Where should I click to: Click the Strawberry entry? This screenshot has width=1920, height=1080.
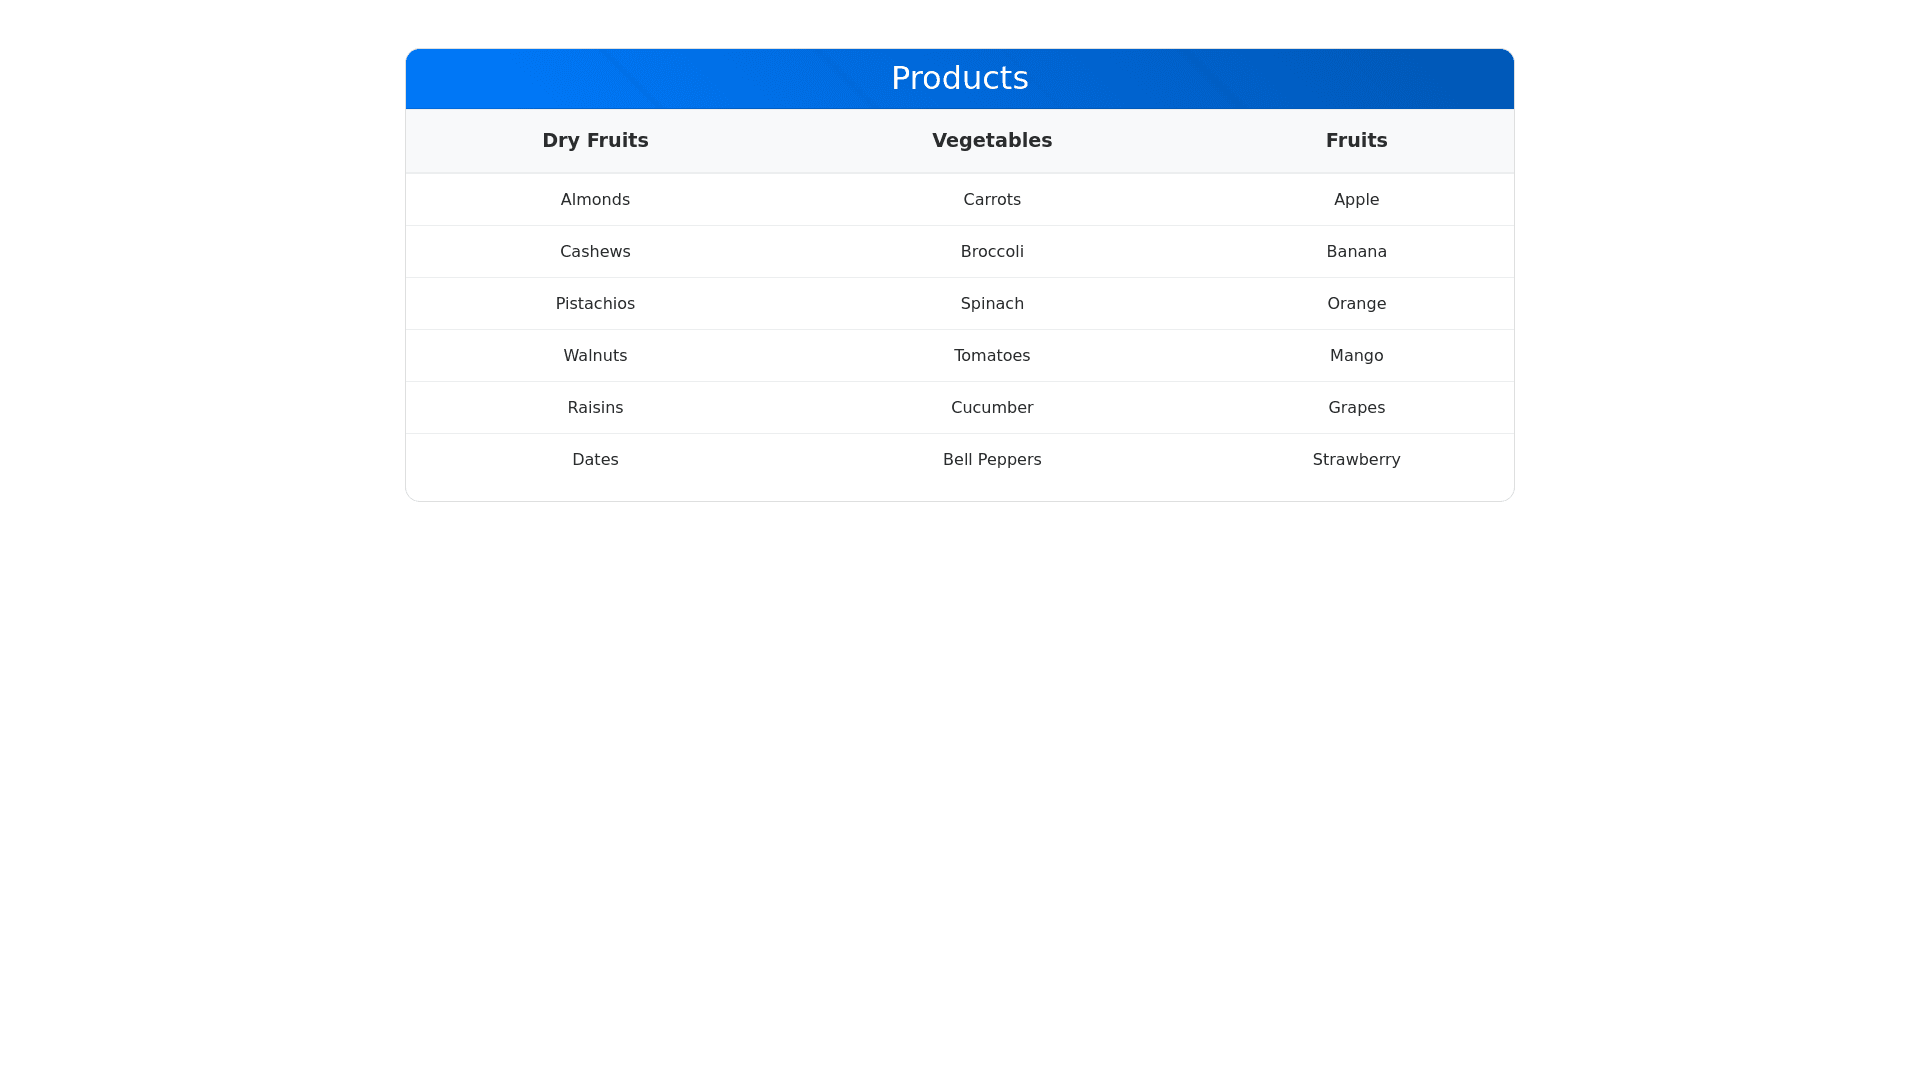click(x=1356, y=459)
